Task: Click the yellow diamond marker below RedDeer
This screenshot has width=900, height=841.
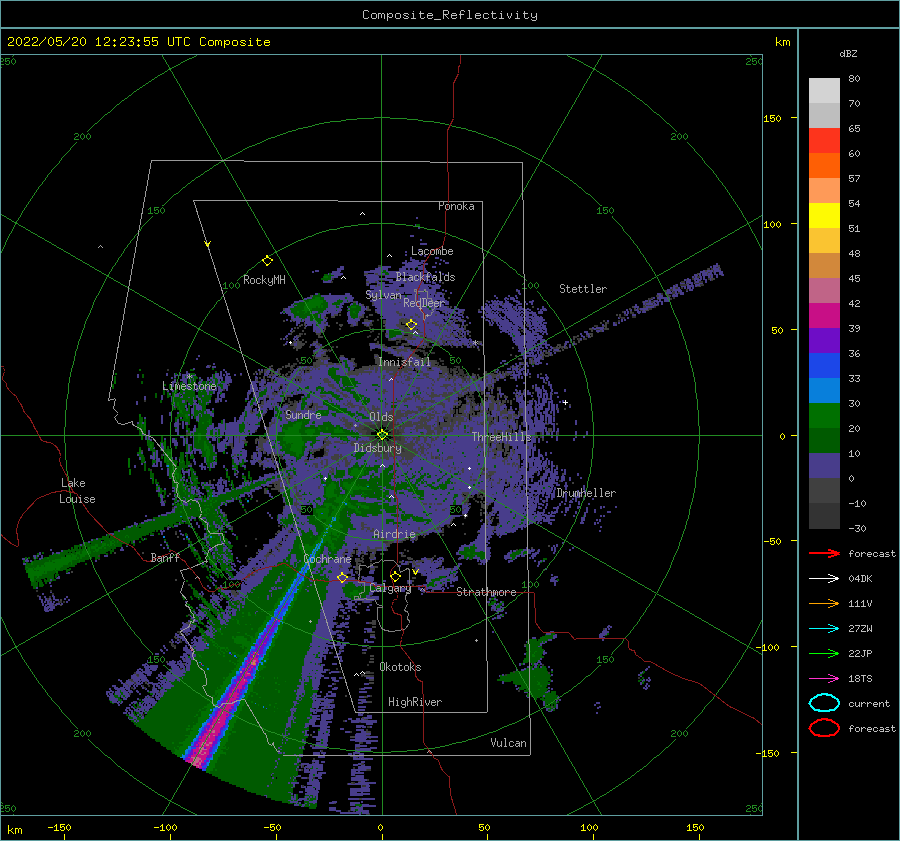Action: 411,325
